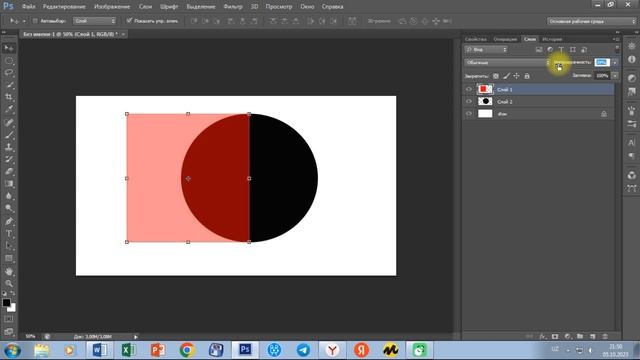This screenshot has height=360, width=640.
Task: Select the Clone Stamp tool
Action: point(9,147)
